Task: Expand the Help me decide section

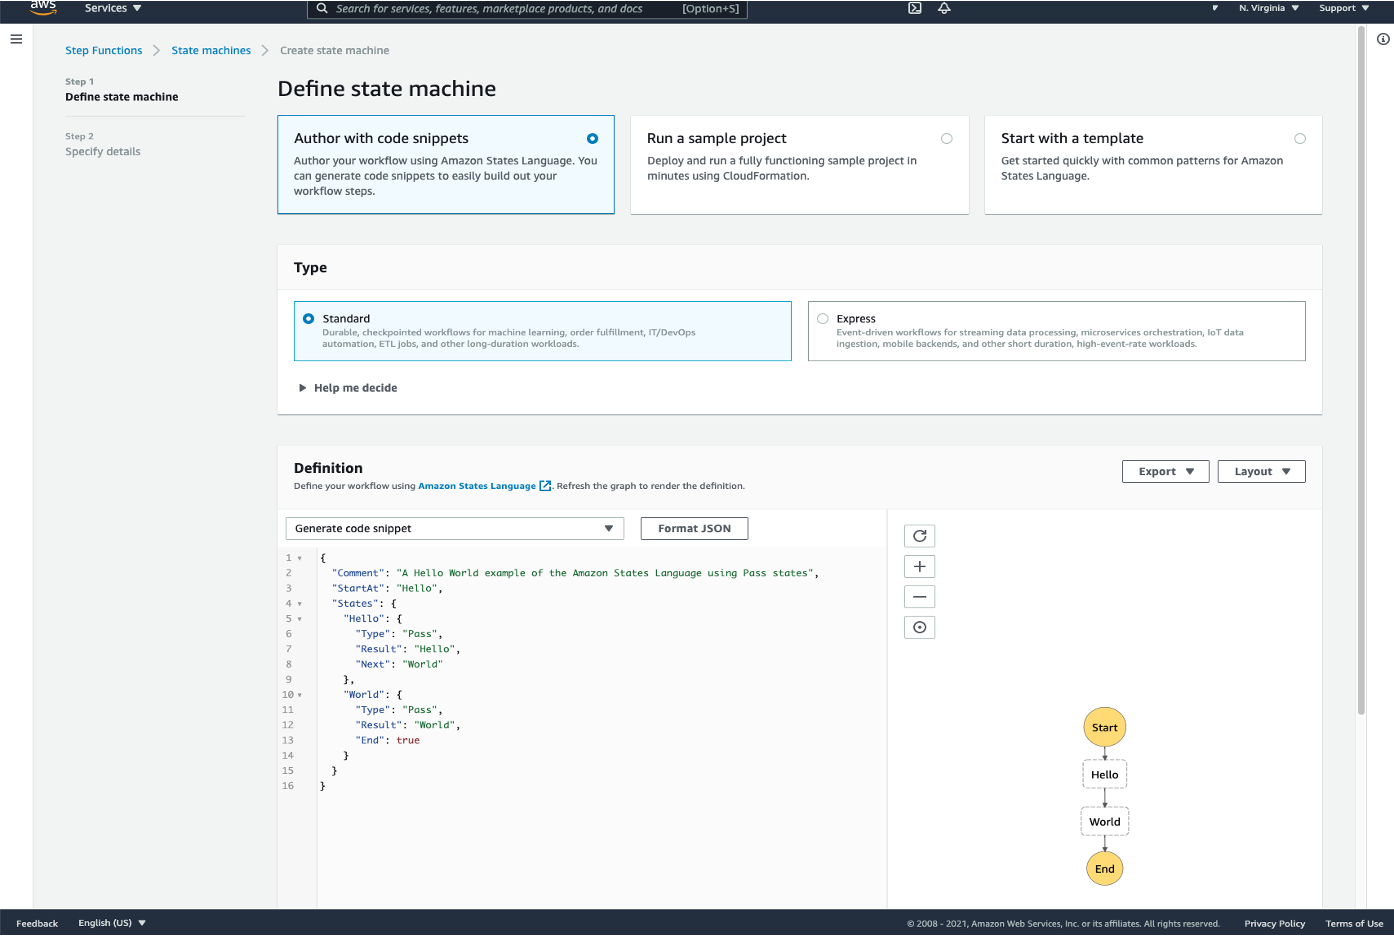Action: pos(348,388)
